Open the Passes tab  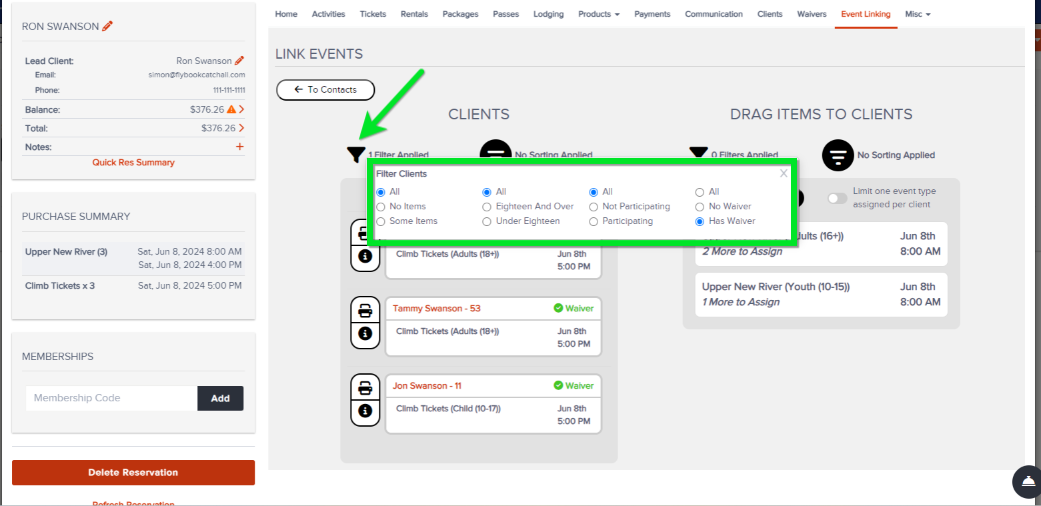coord(506,14)
